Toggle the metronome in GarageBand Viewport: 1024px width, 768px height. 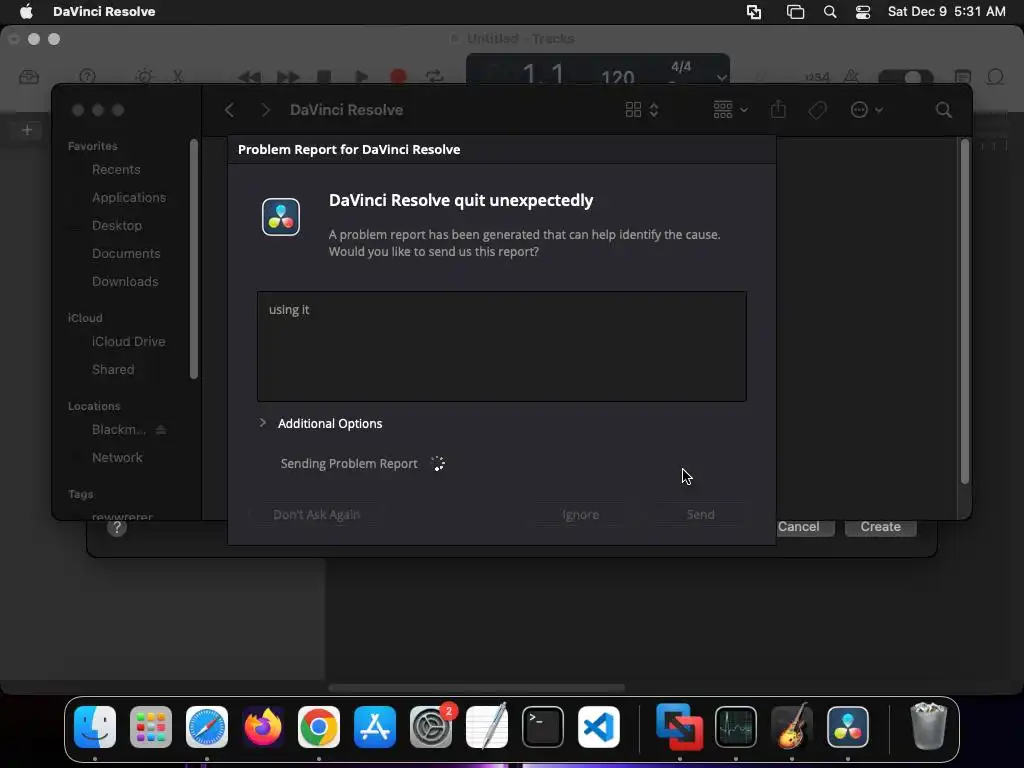click(x=851, y=77)
